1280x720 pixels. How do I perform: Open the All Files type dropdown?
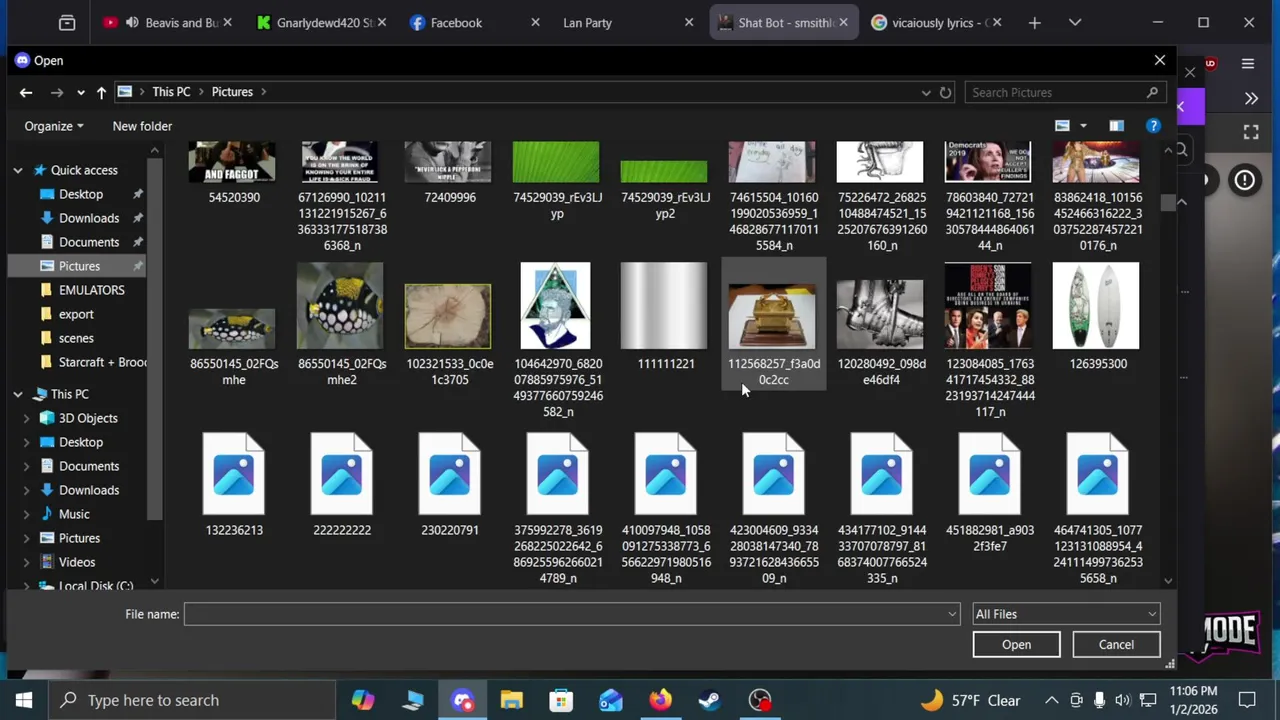tap(1066, 614)
